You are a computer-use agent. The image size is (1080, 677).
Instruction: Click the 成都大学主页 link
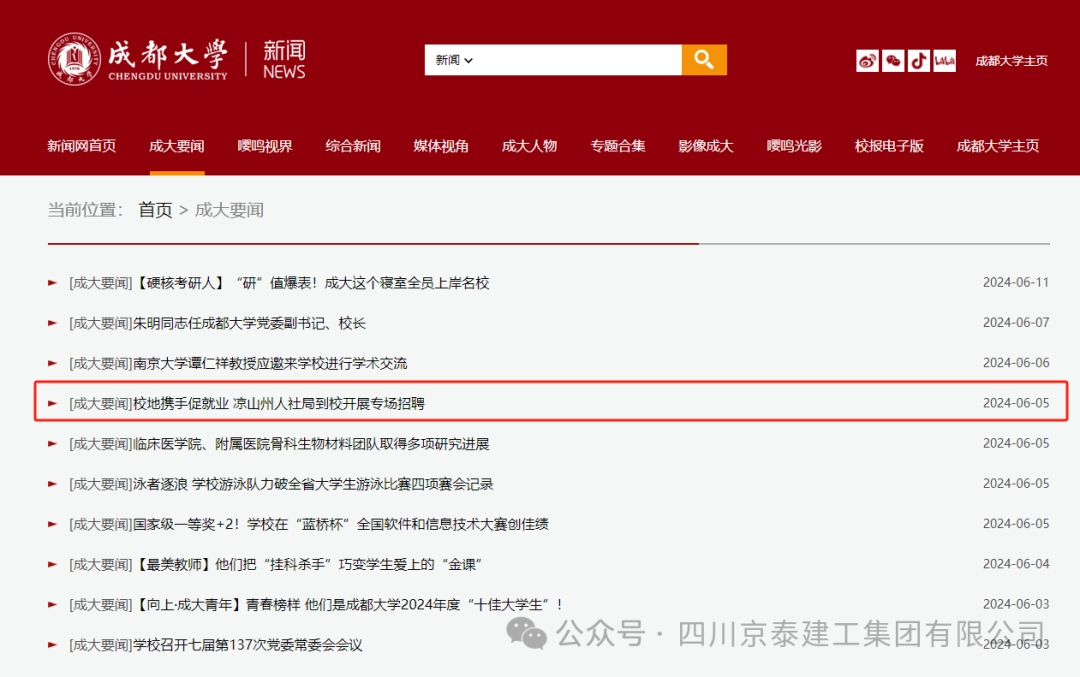pos(1011,60)
